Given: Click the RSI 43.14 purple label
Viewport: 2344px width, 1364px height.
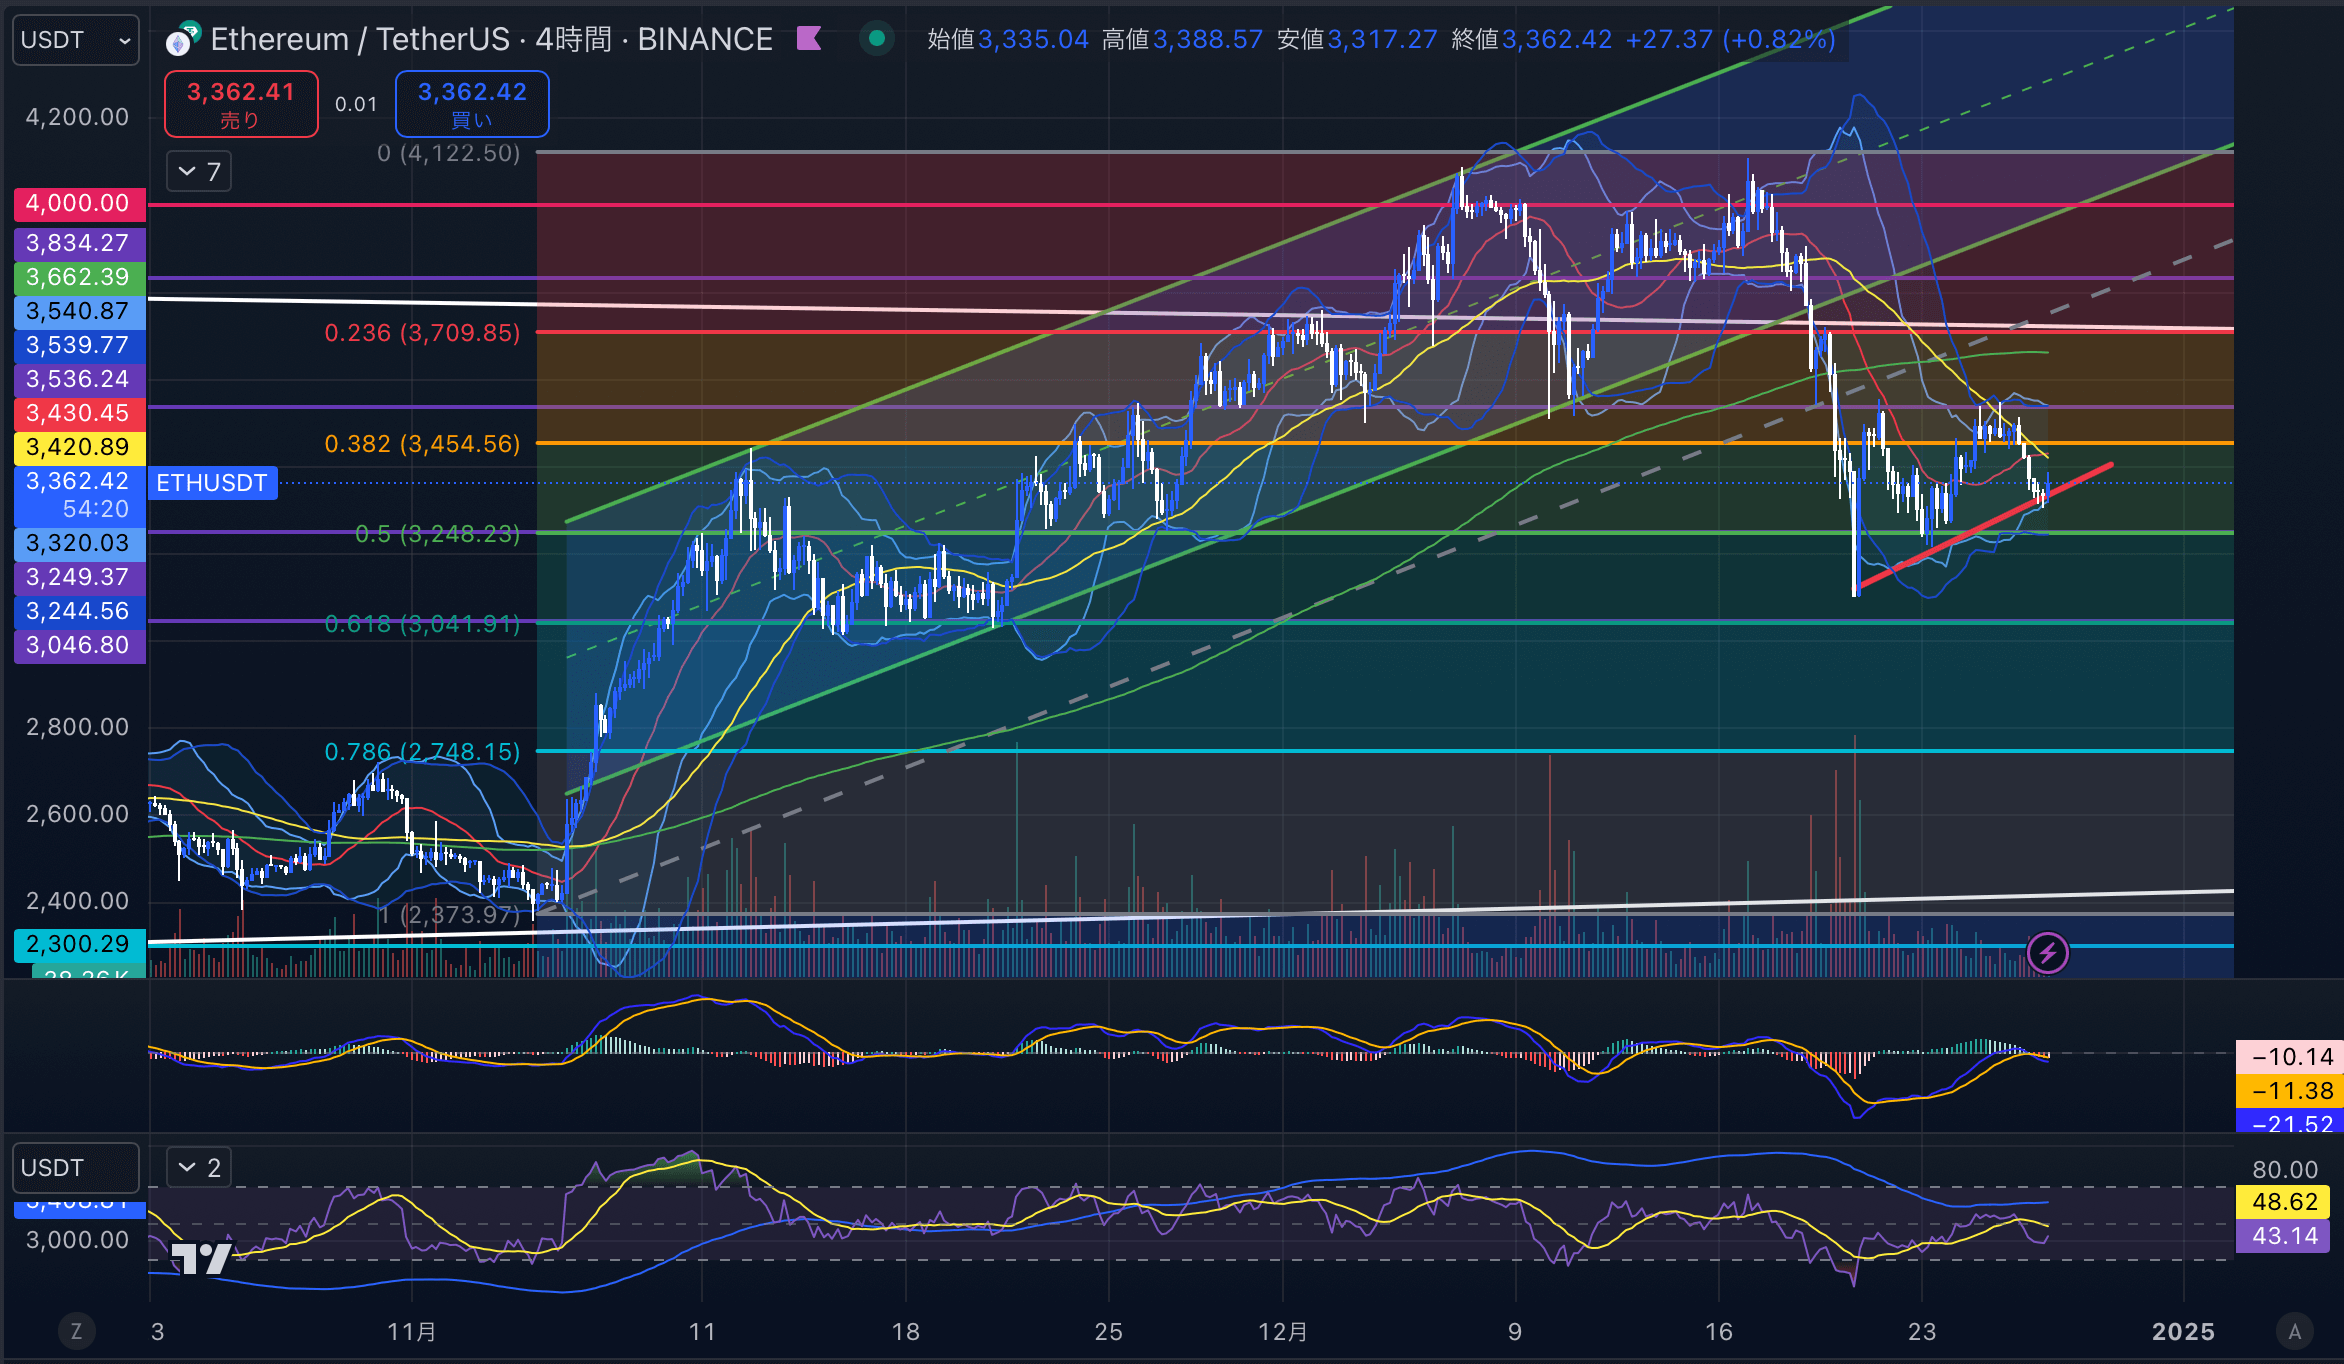Looking at the screenshot, I should [2285, 1236].
